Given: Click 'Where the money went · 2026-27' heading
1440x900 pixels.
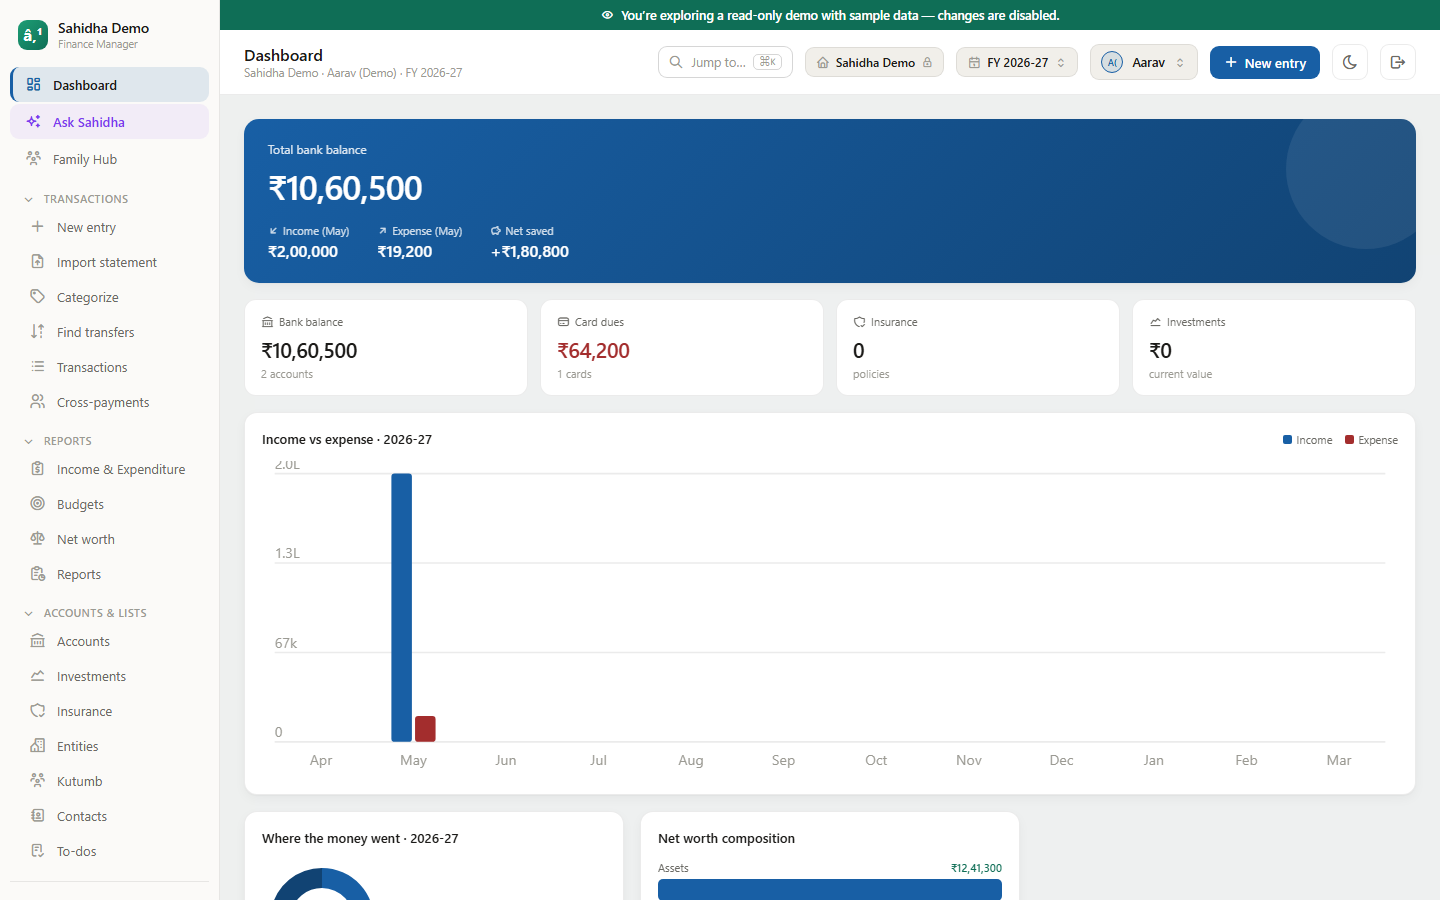Looking at the screenshot, I should [x=360, y=839].
